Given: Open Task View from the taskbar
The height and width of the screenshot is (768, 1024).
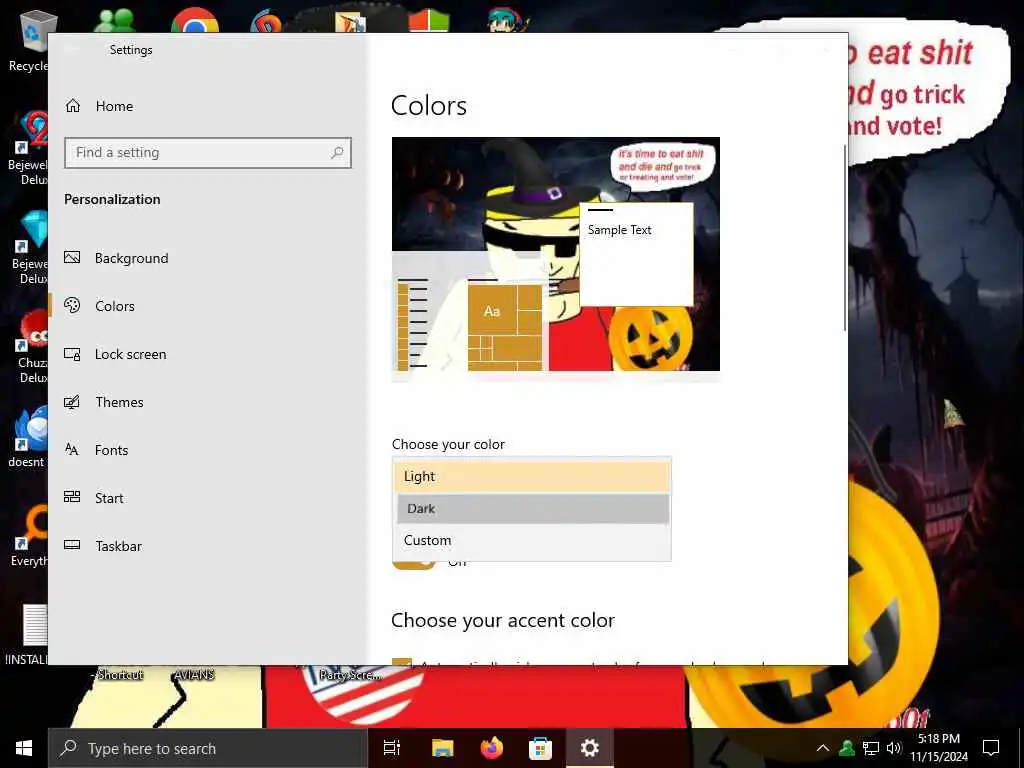Looking at the screenshot, I should coord(392,748).
